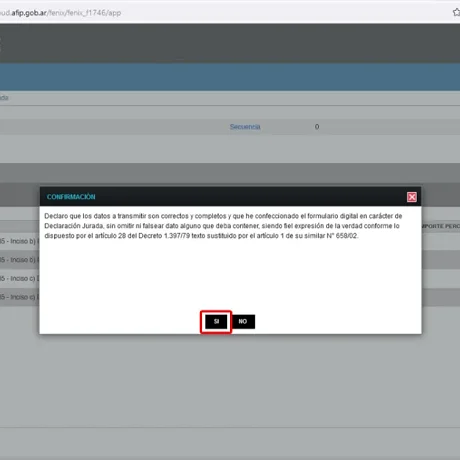
Task: Bookmark this page using the star icon
Action: [x=456, y=12]
